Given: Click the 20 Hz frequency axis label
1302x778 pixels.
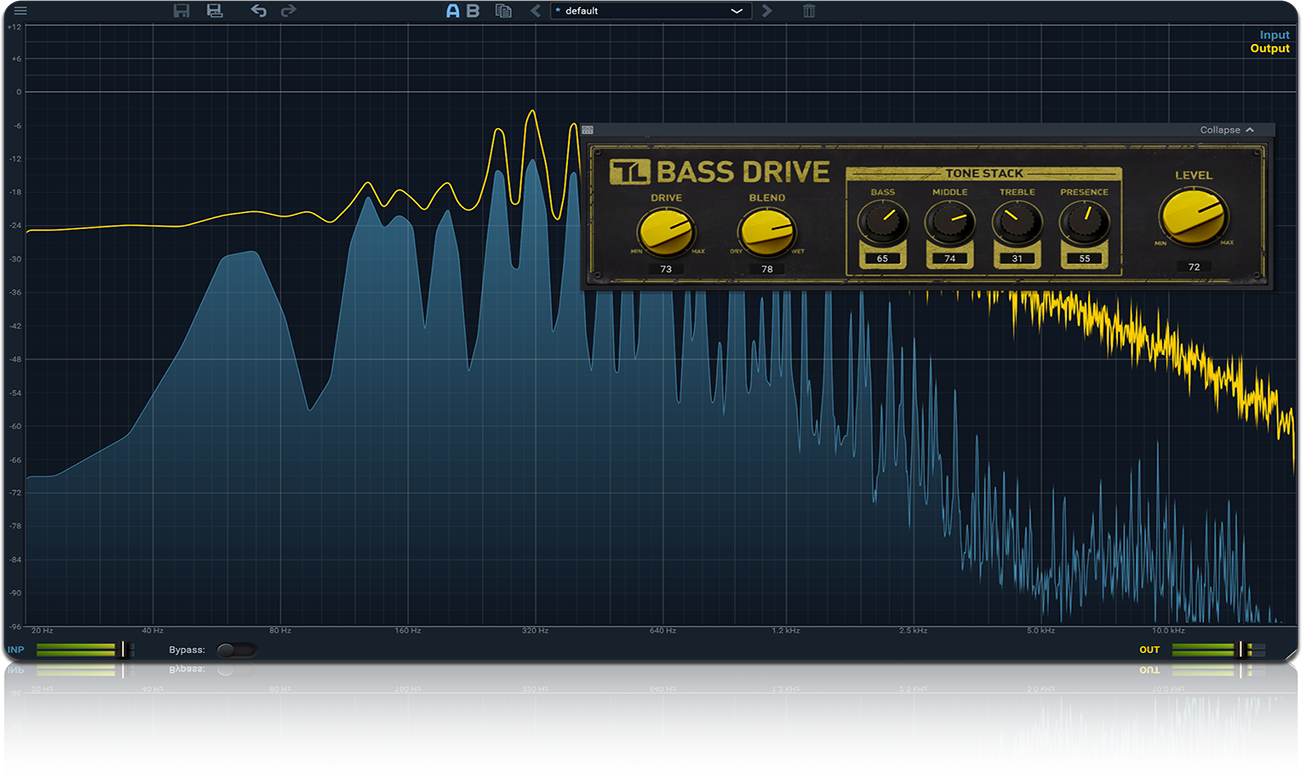Looking at the screenshot, I should 42,631.
